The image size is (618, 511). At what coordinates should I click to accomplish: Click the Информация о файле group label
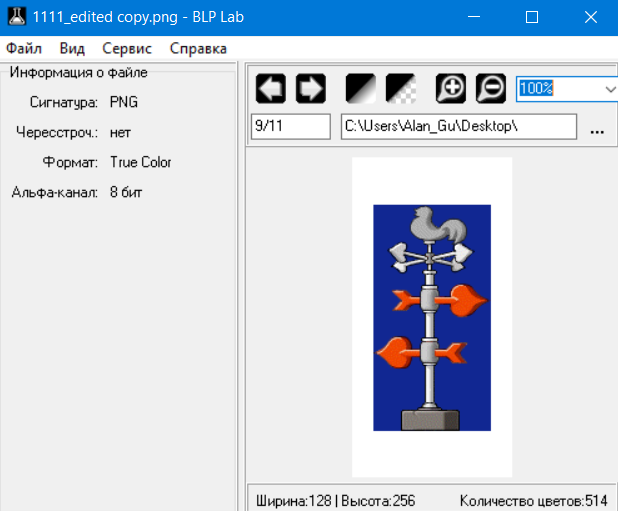point(78,72)
